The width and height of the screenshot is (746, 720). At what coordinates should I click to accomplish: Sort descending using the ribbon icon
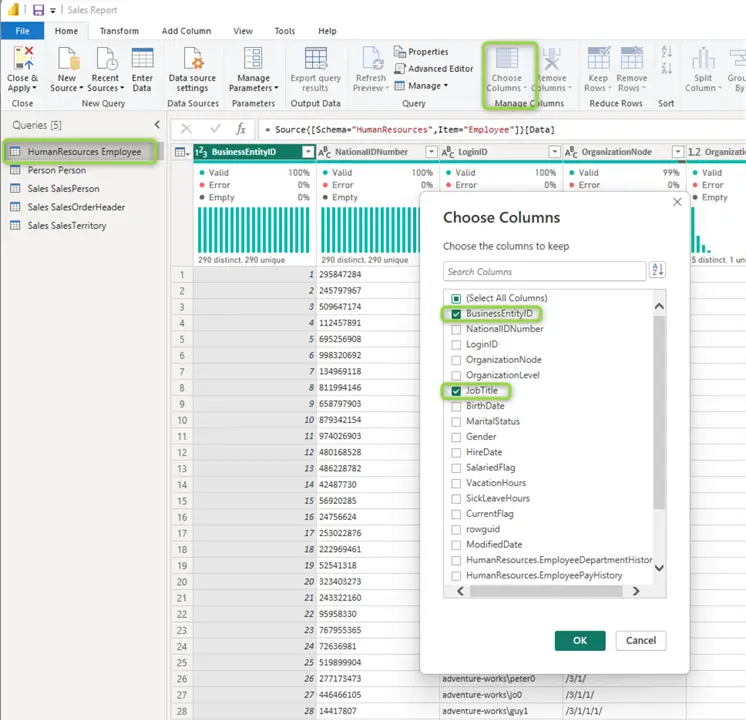click(x=667, y=68)
